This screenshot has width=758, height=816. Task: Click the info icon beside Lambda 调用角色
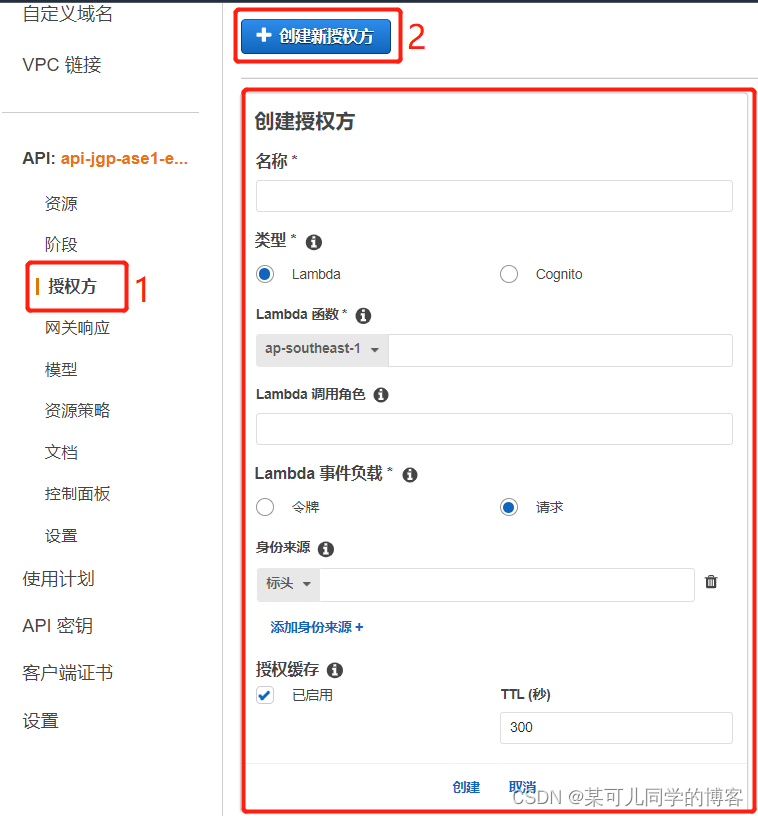point(381,395)
